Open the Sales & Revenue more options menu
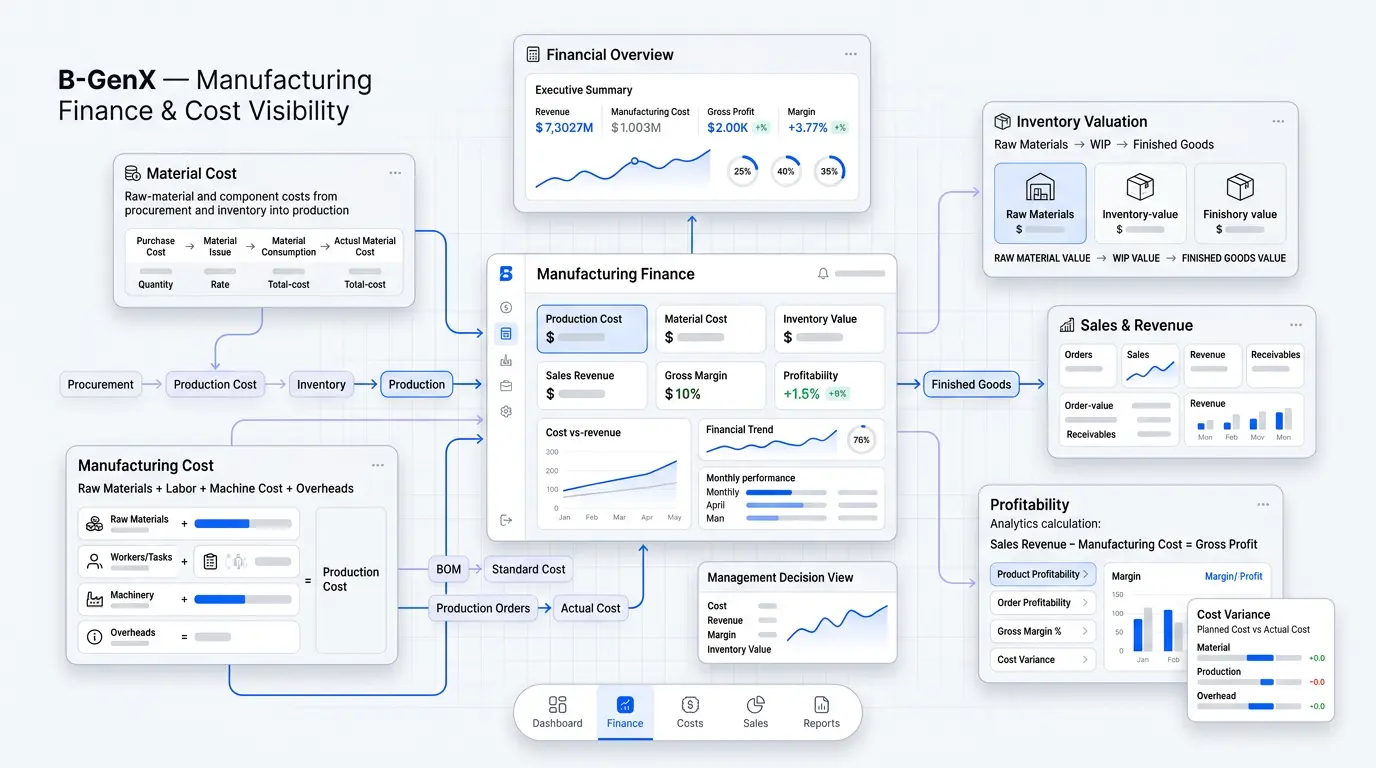The width and height of the screenshot is (1376, 768). pyautogui.click(x=1296, y=325)
